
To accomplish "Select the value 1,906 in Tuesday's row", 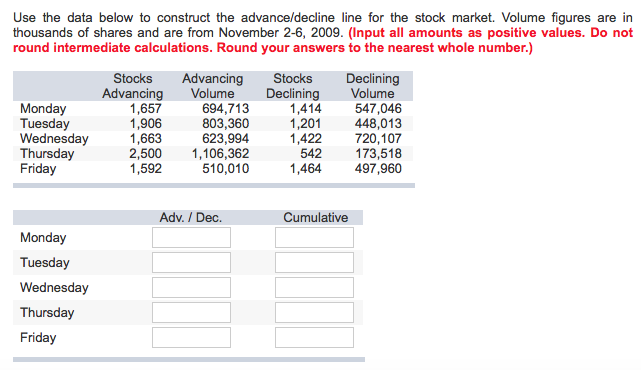I will pyautogui.click(x=146, y=123).
